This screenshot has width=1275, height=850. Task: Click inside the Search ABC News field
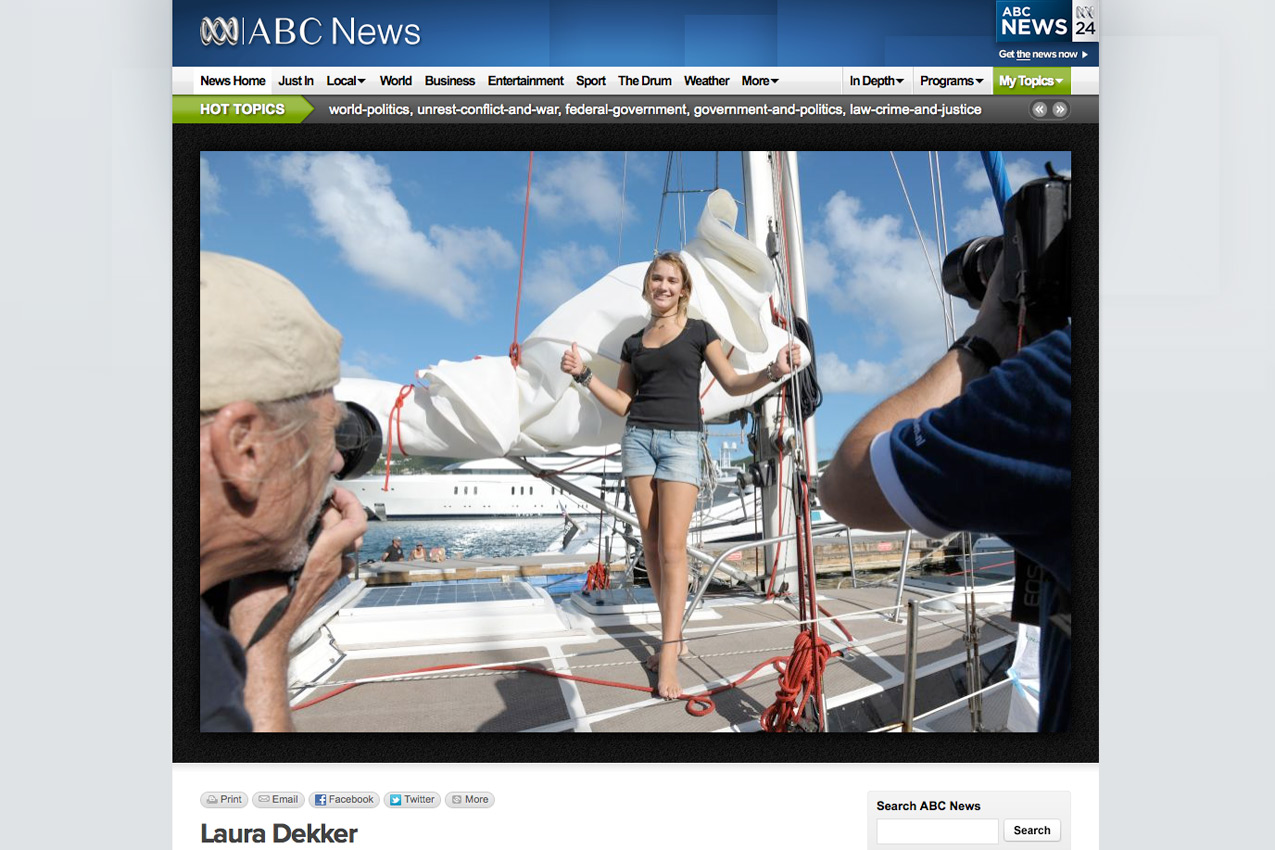(937, 831)
